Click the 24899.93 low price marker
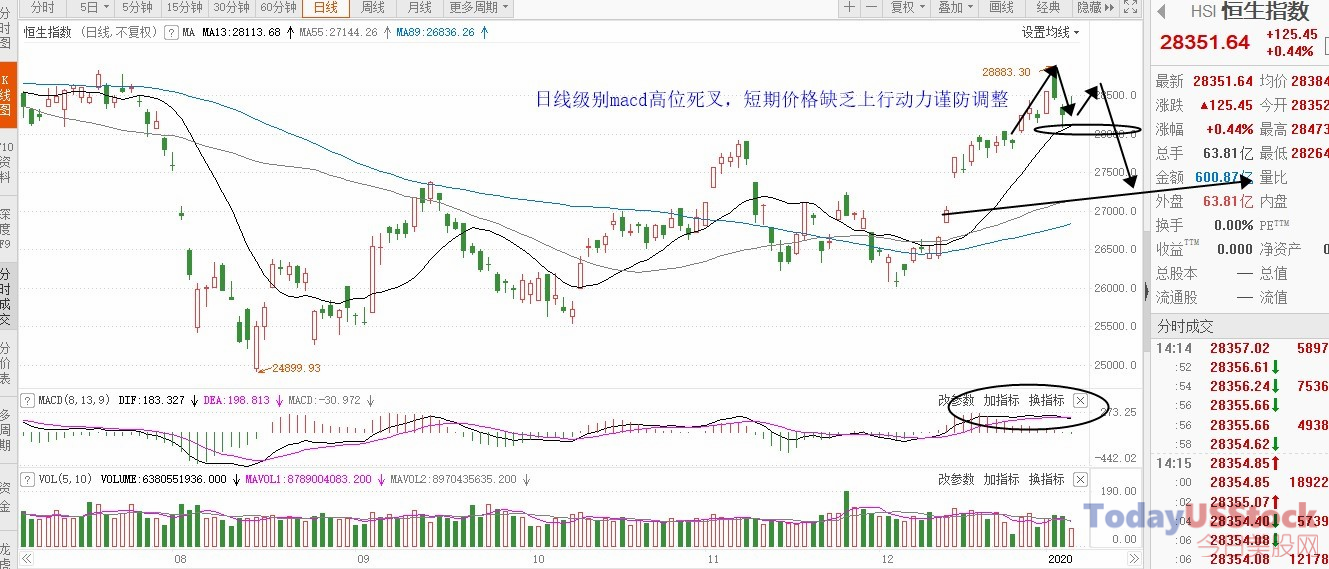Screen dimensions: 1329x569 [296, 368]
